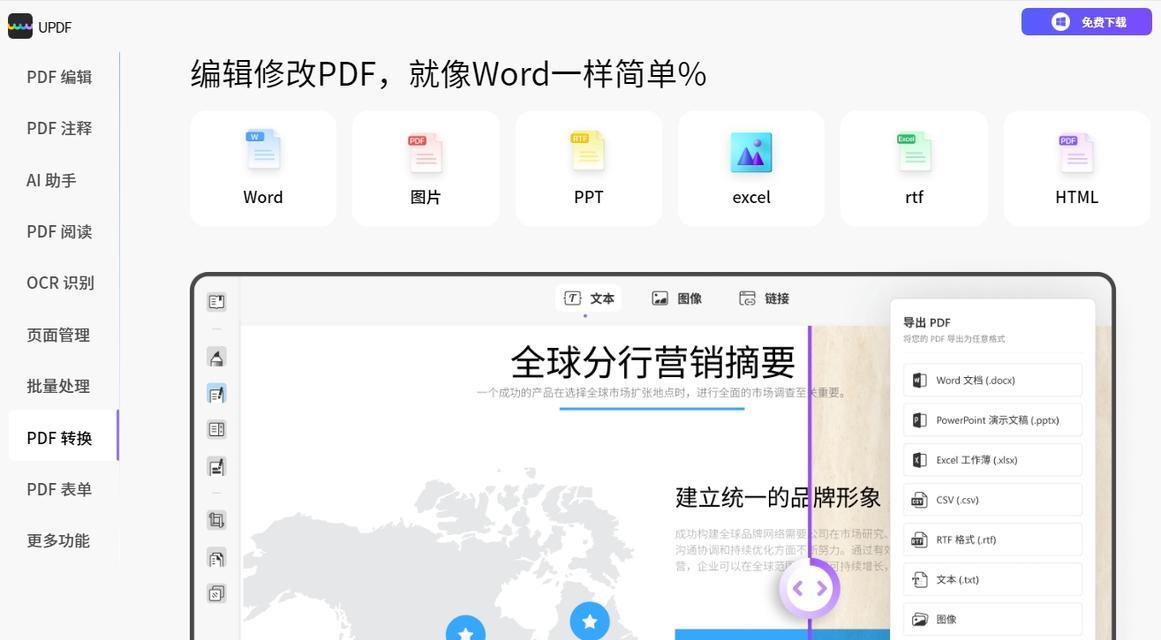Export as PowerPoint 演示文稿 (.pptx)
This screenshot has width=1161, height=640.
point(992,420)
